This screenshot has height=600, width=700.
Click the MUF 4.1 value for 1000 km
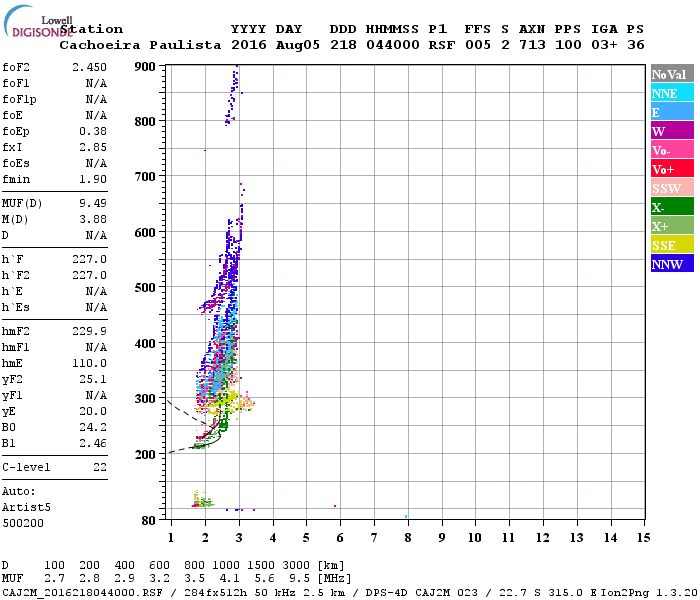coord(229,579)
